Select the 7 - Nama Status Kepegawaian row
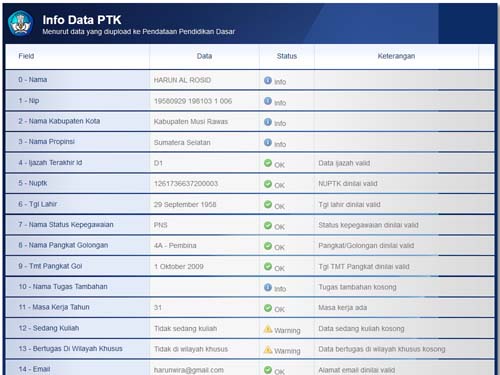This screenshot has width=500, height=375. point(250,225)
